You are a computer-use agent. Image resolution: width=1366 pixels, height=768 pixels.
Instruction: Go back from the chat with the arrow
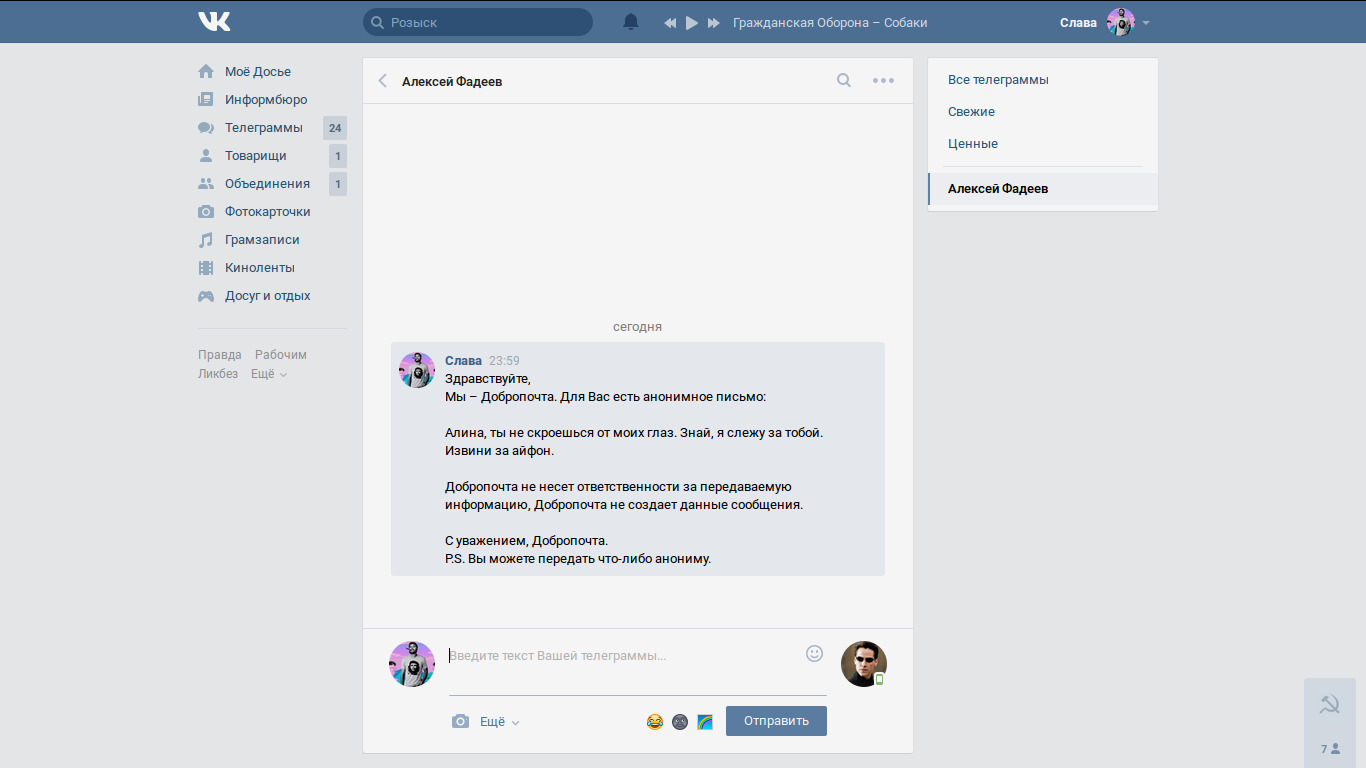pyautogui.click(x=382, y=81)
